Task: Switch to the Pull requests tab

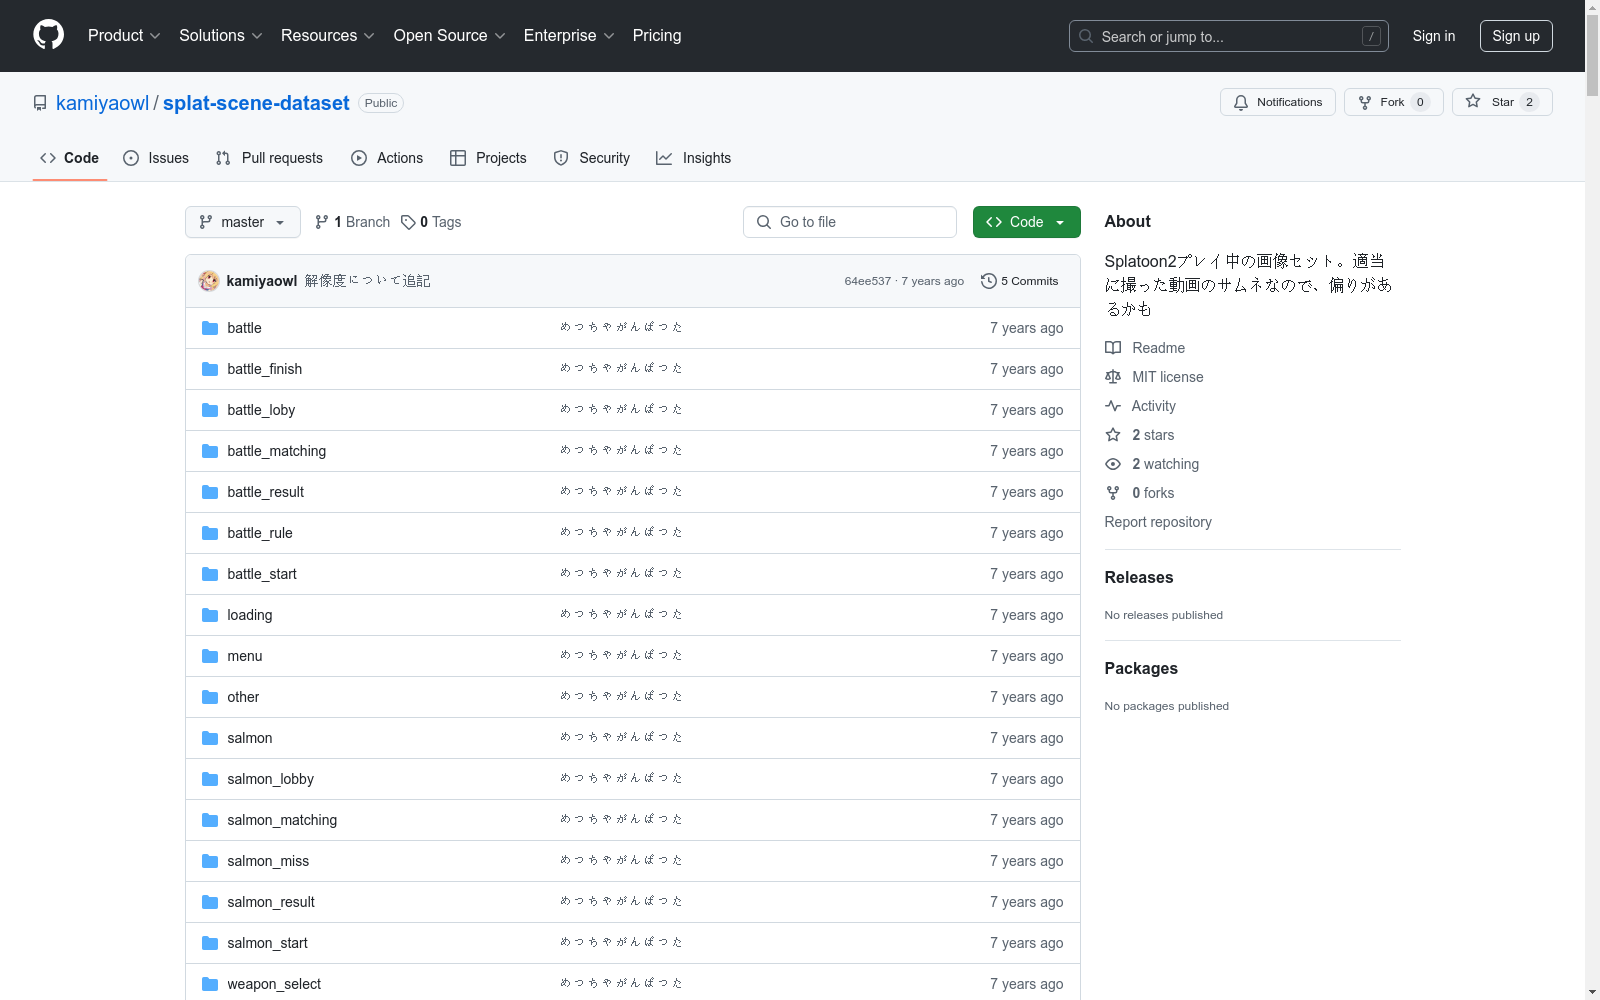Action: (269, 158)
